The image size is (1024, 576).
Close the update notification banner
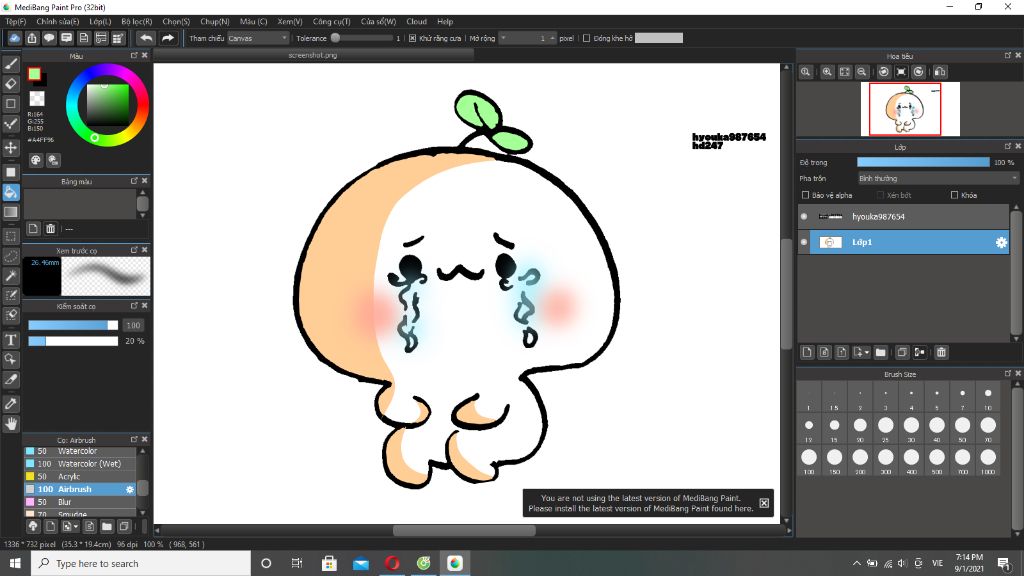coord(764,503)
